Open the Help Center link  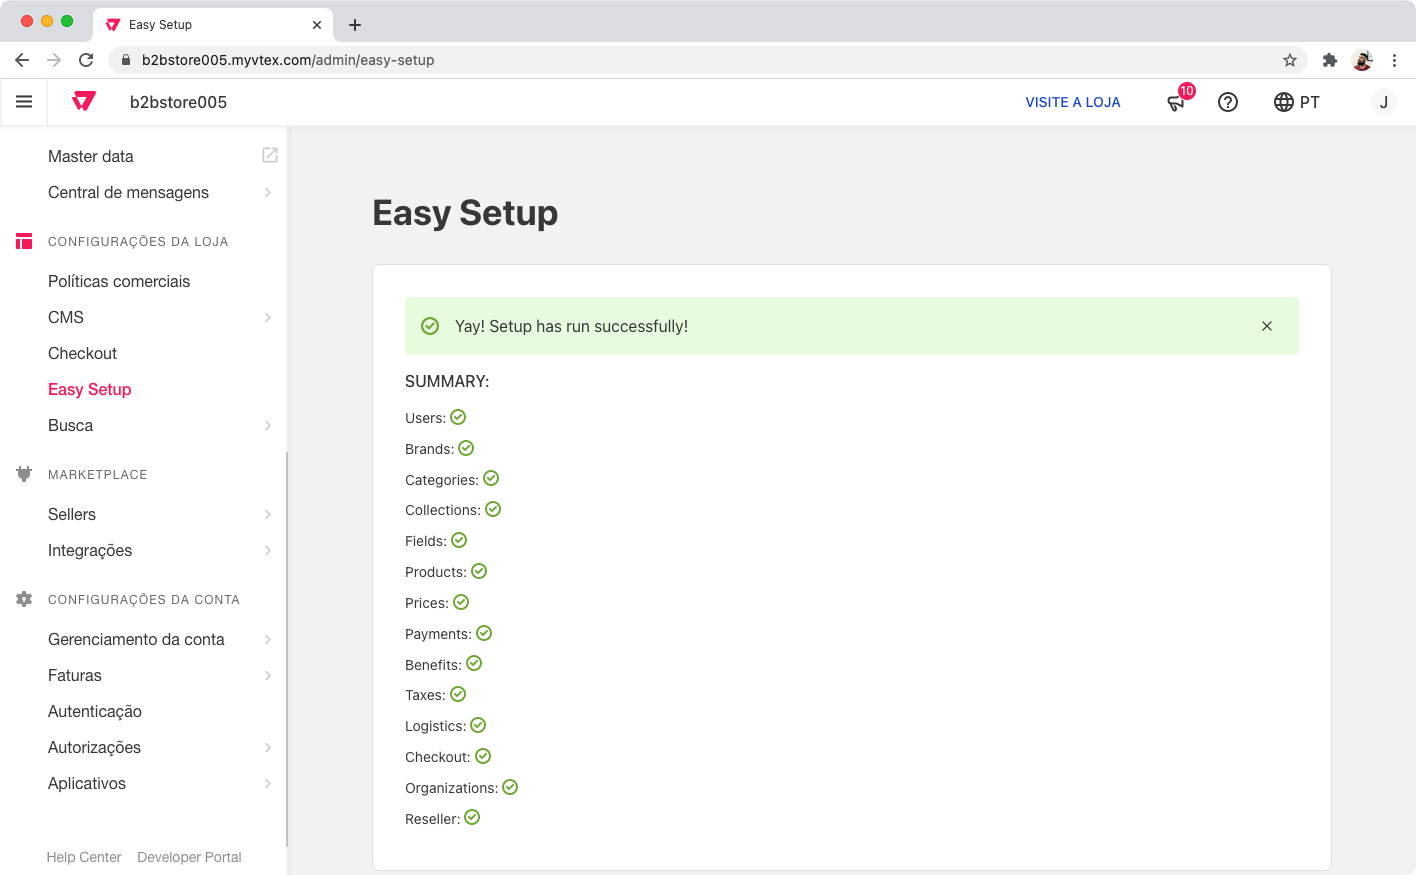(x=84, y=857)
